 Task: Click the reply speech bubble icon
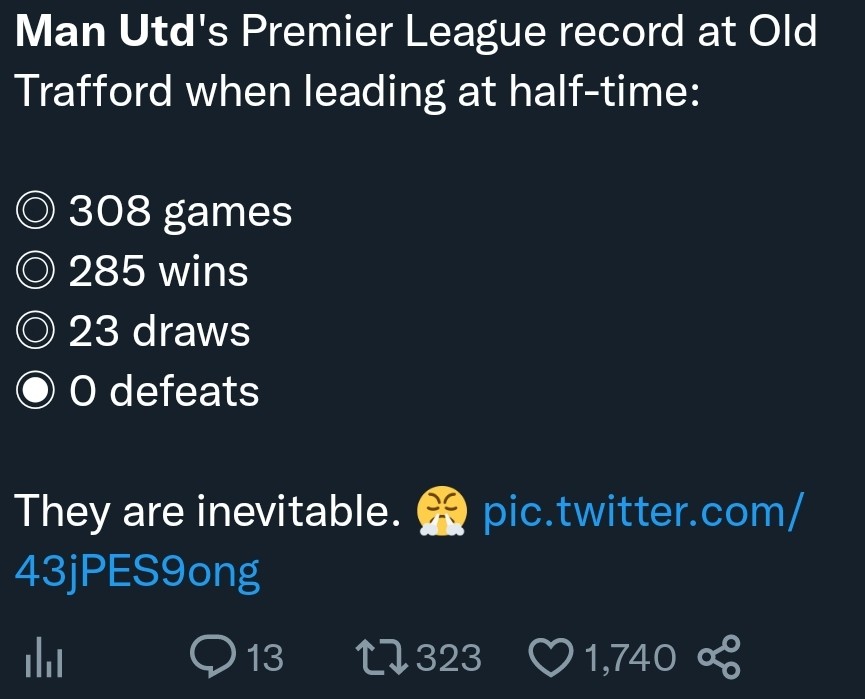tap(210, 657)
